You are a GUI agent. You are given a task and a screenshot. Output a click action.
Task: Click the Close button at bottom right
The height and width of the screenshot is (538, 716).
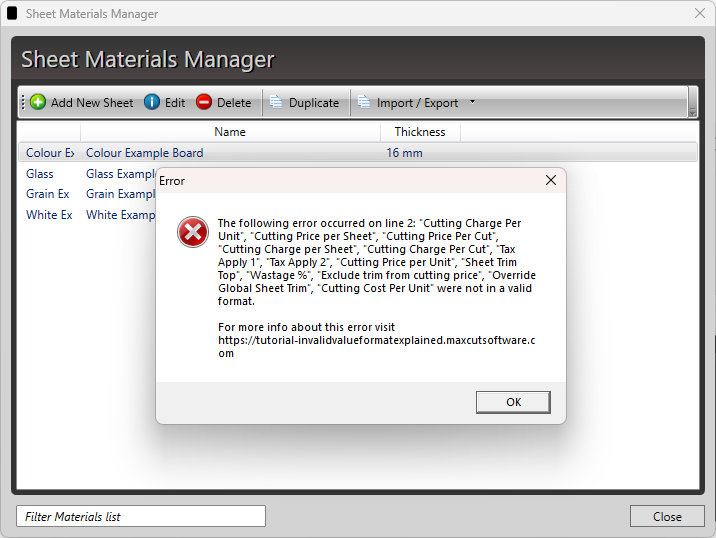pyautogui.click(x=667, y=517)
